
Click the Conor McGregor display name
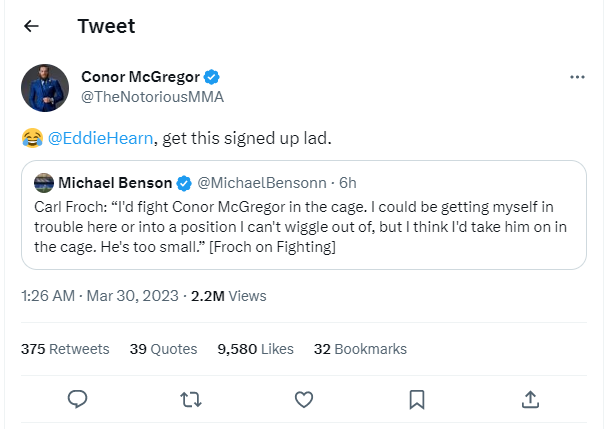pyautogui.click(x=139, y=78)
